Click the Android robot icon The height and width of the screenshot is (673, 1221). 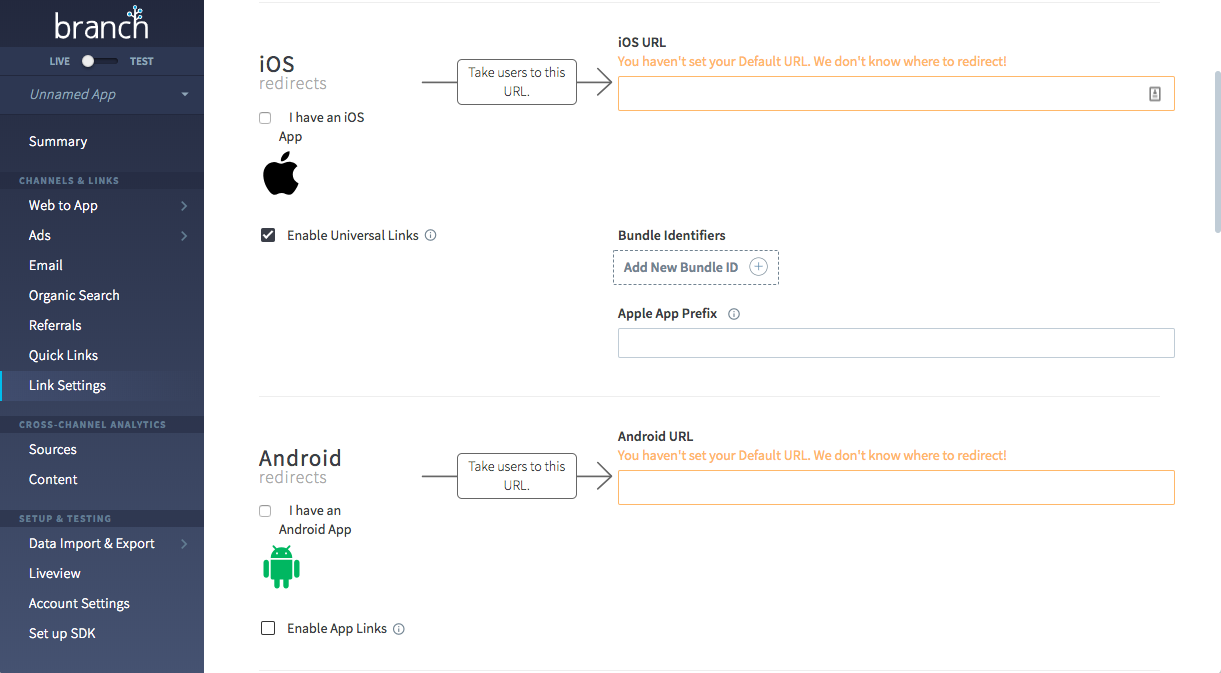(281, 567)
